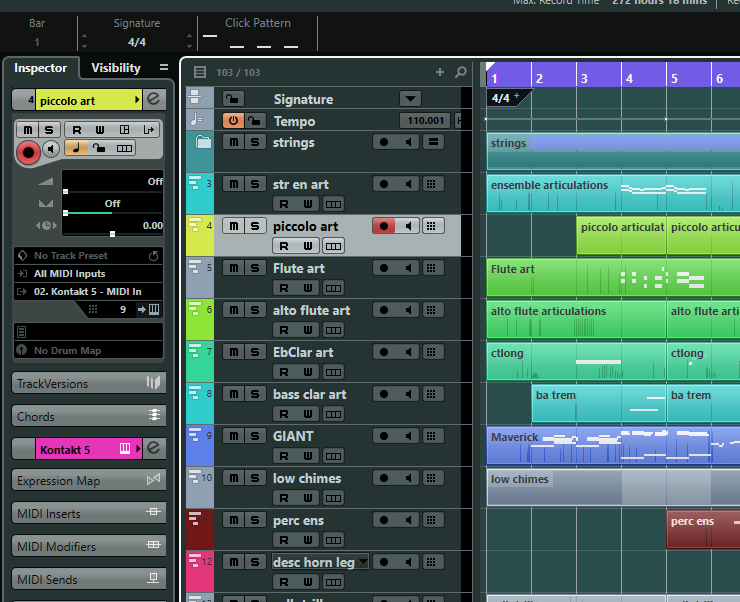Image resolution: width=740 pixels, height=602 pixels.
Task: Solo piccolo art in the Inspector
Action: pyautogui.click(x=49, y=130)
